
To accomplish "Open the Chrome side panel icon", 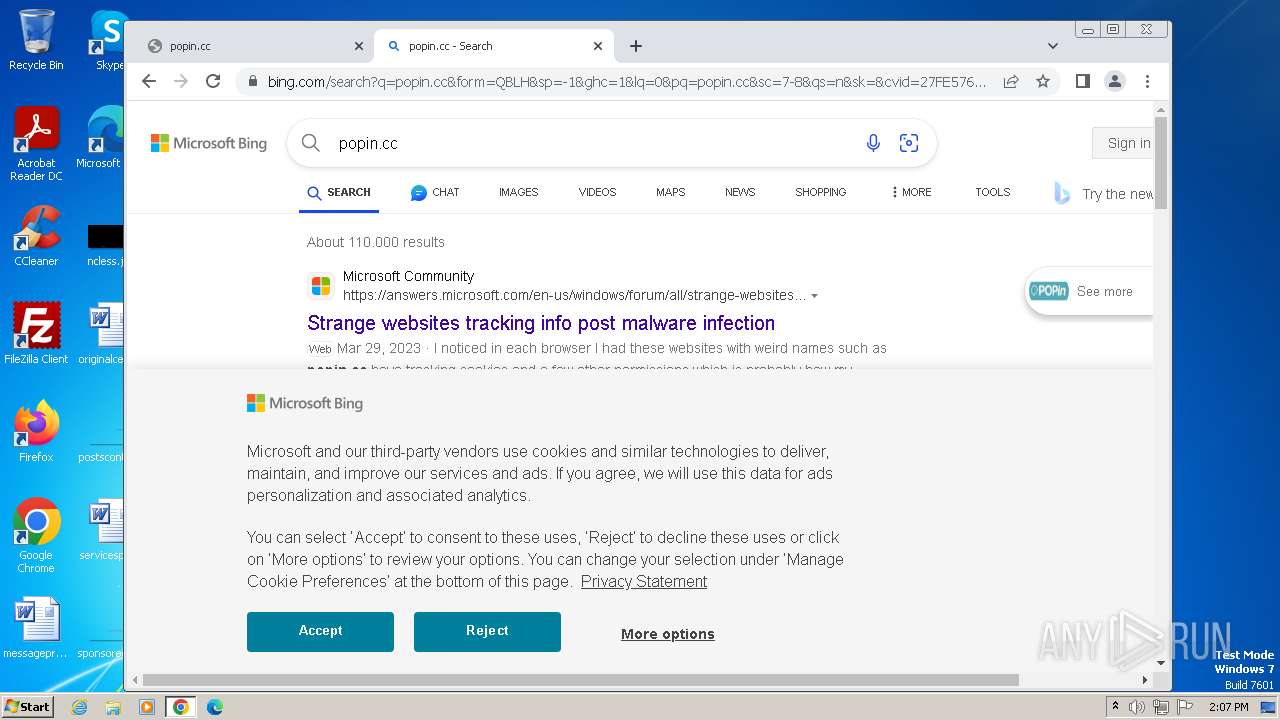I will tap(1082, 81).
